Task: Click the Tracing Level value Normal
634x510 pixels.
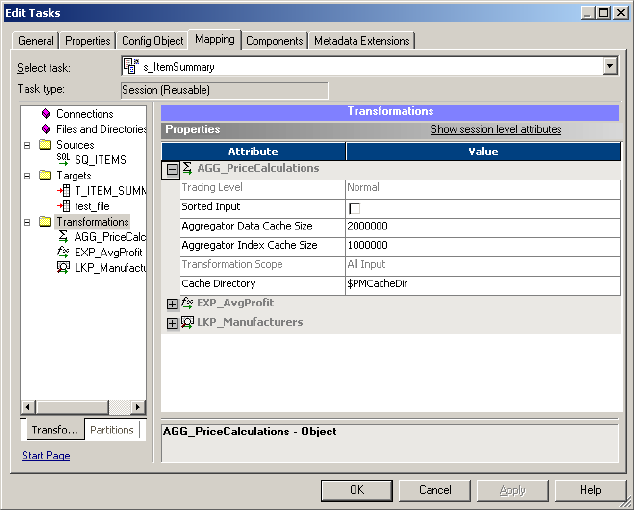Action: [x=483, y=188]
